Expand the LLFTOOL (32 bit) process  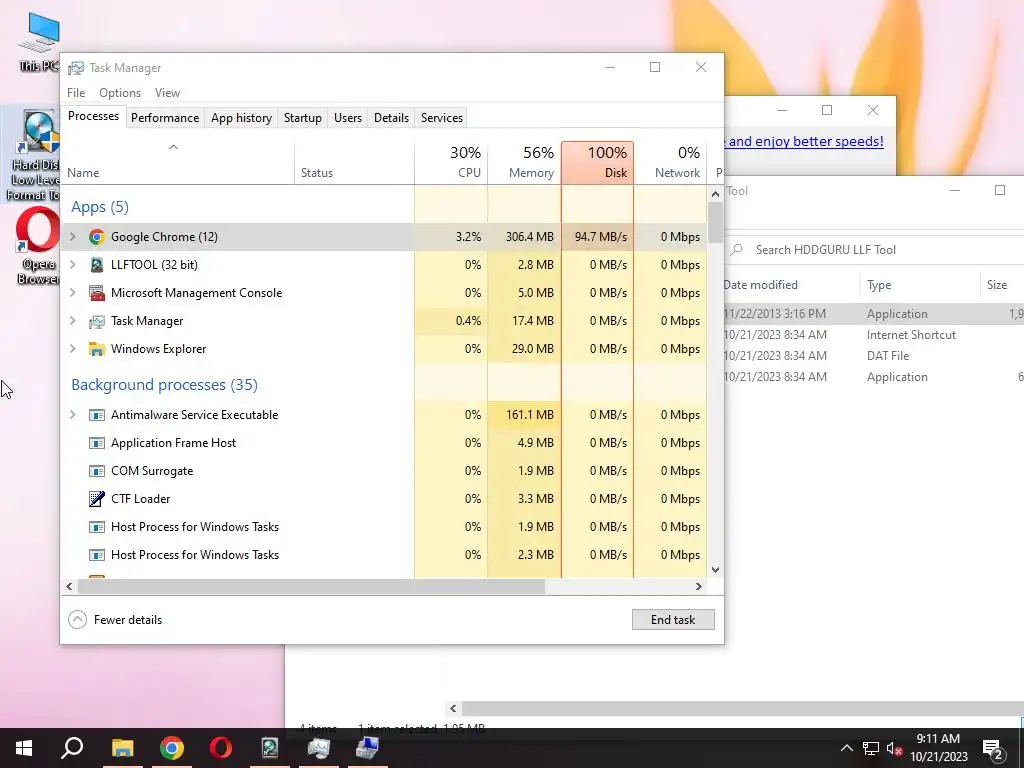point(72,264)
